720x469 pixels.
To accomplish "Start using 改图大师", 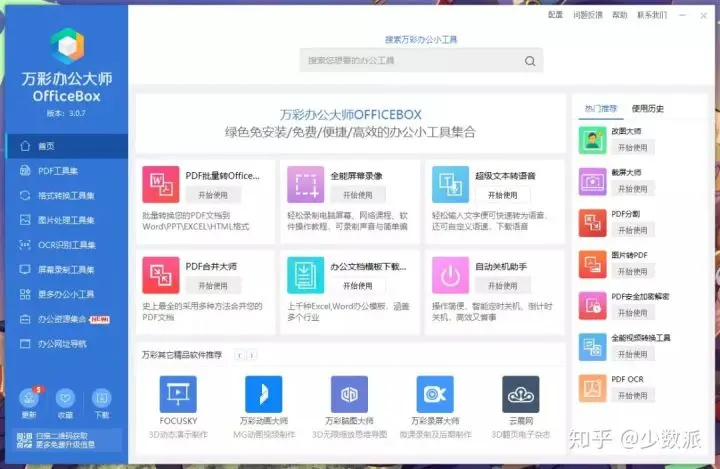I will pos(633,147).
